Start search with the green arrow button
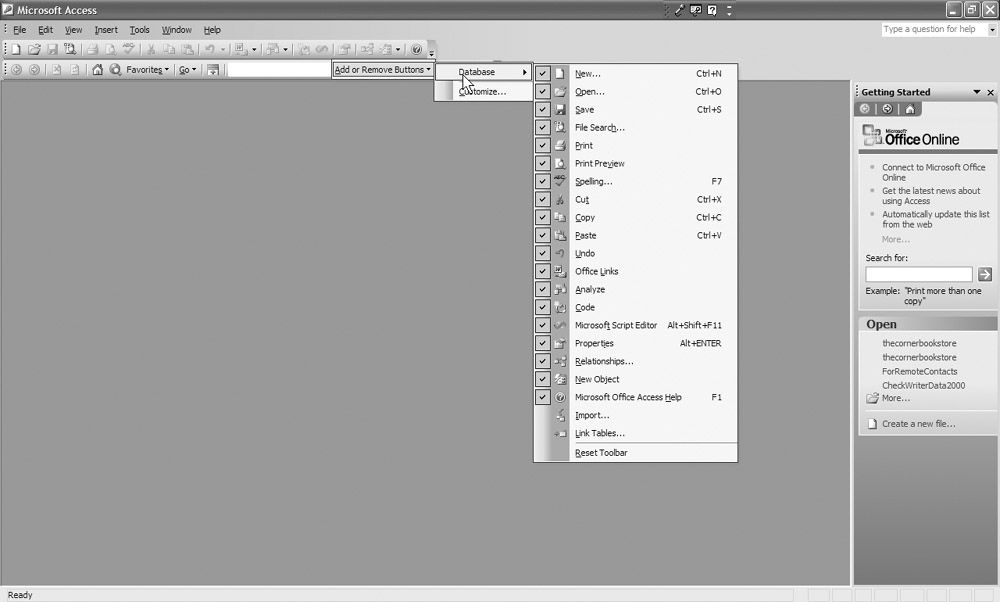Viewport: 1000px width, 602px height. pyautogui.click(x=985, y=274)
